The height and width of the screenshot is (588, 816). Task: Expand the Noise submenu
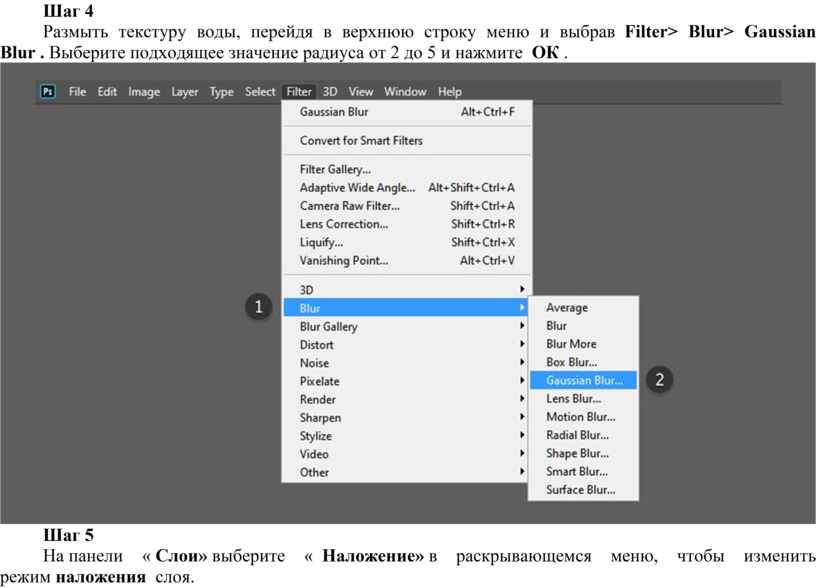407,363
